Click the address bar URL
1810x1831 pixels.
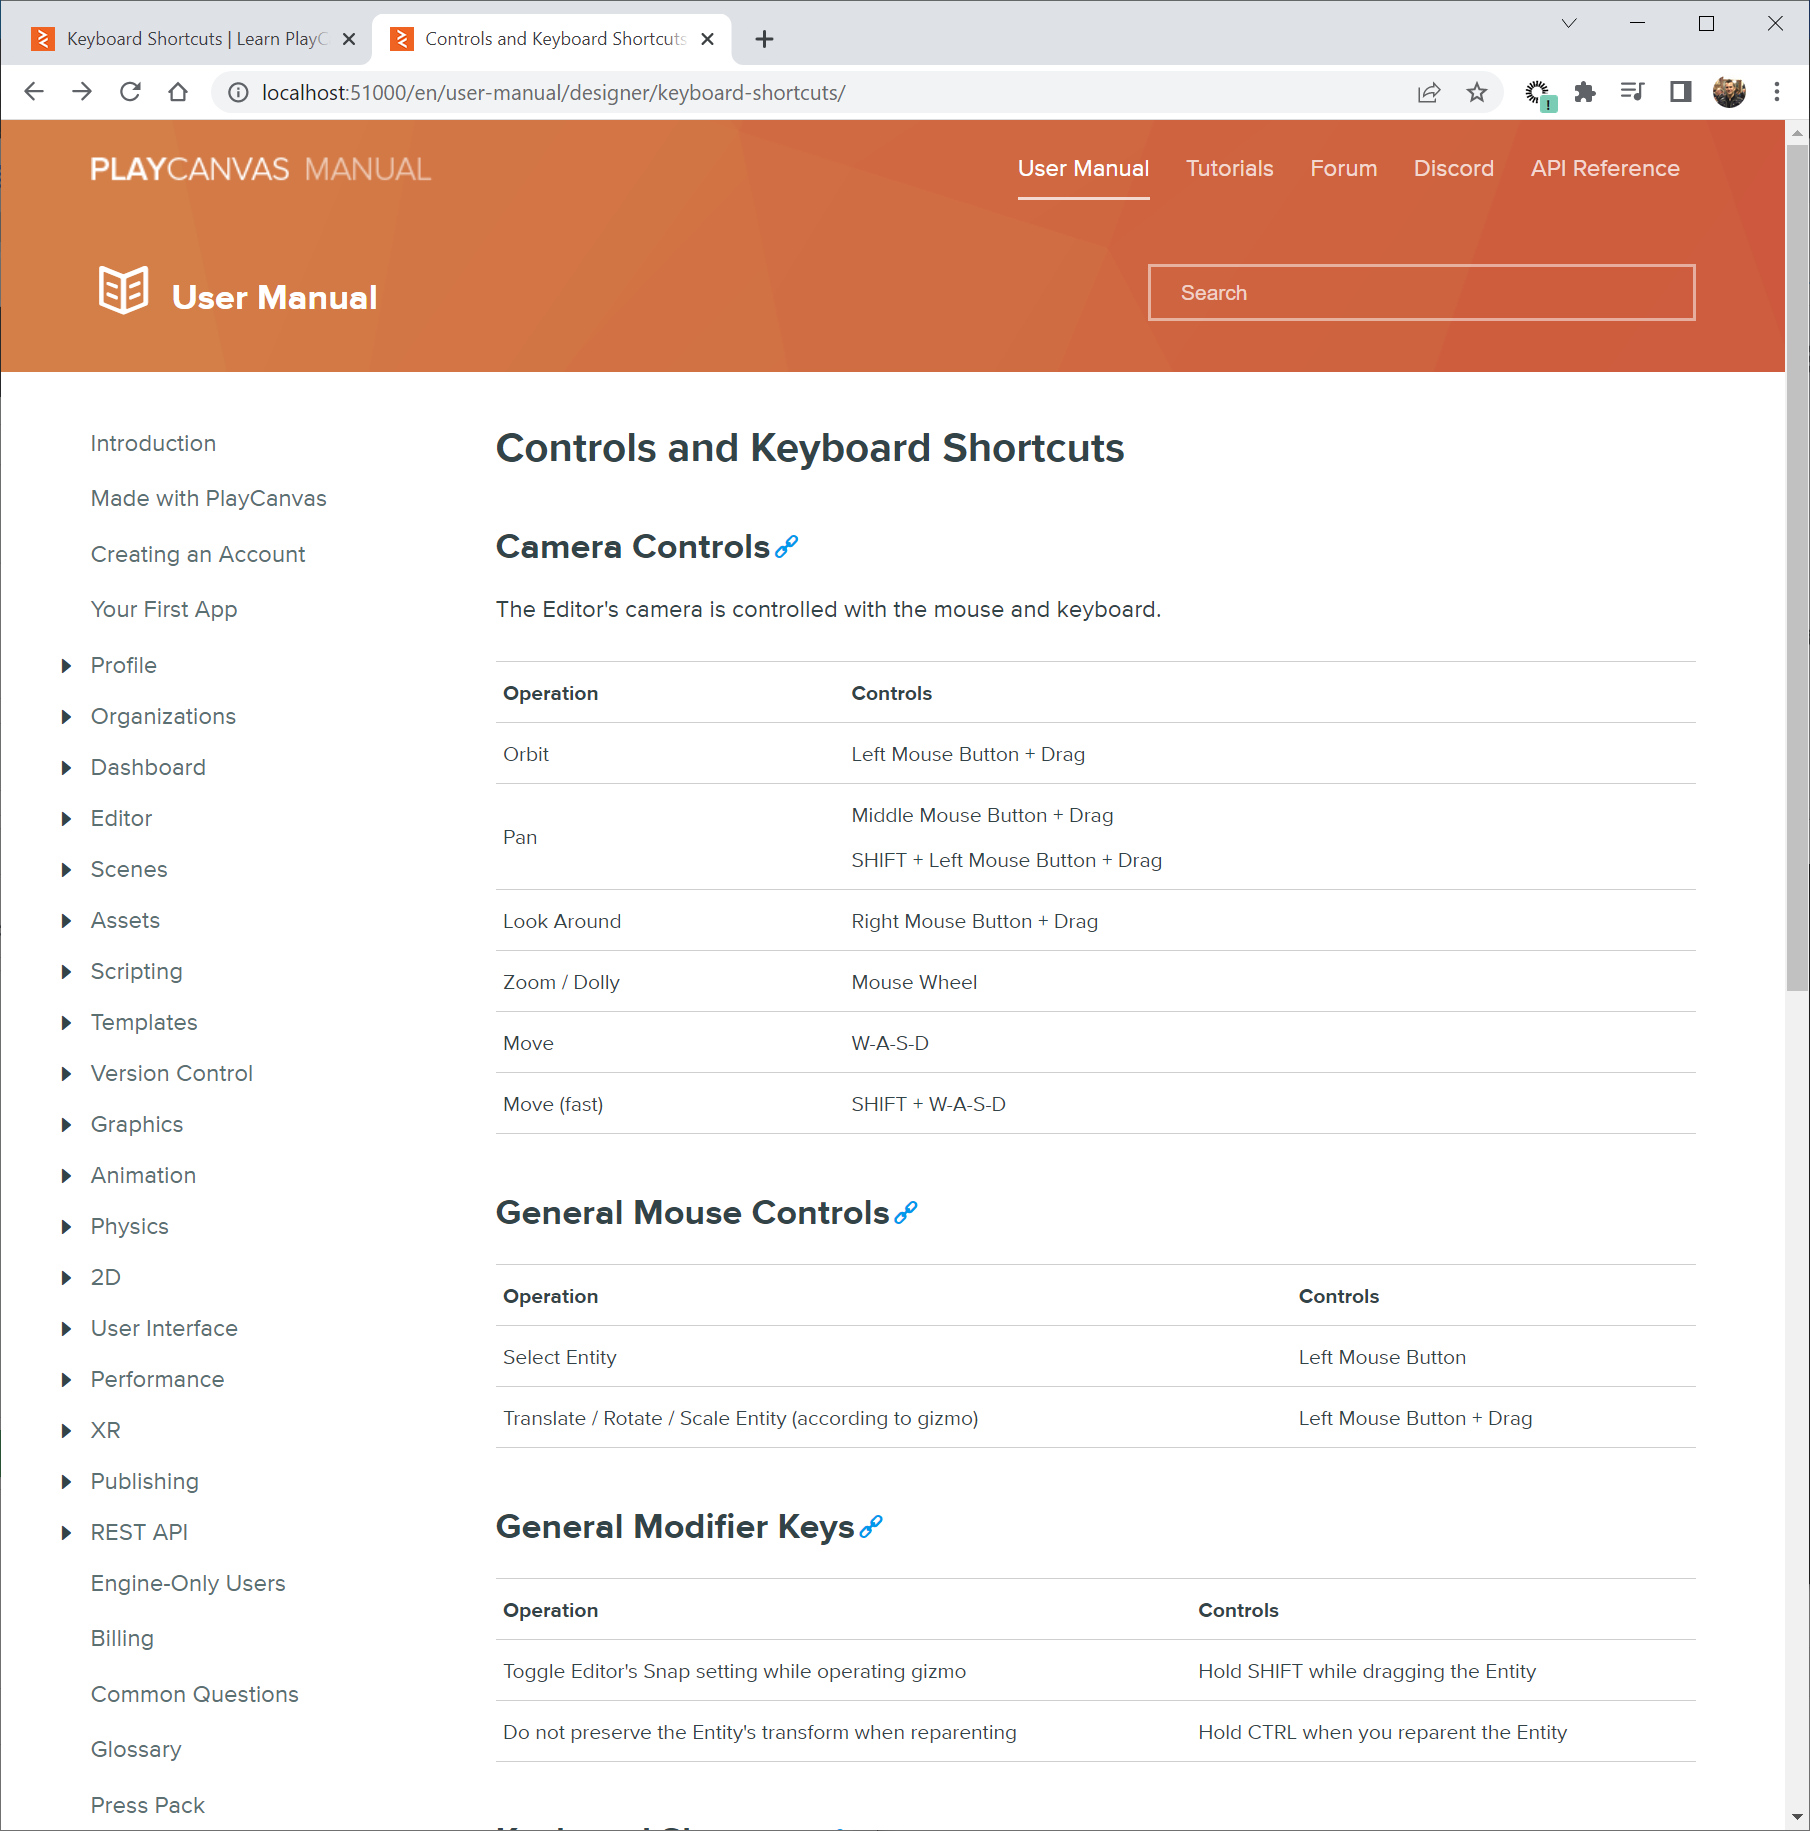click(x=553, y=92)
